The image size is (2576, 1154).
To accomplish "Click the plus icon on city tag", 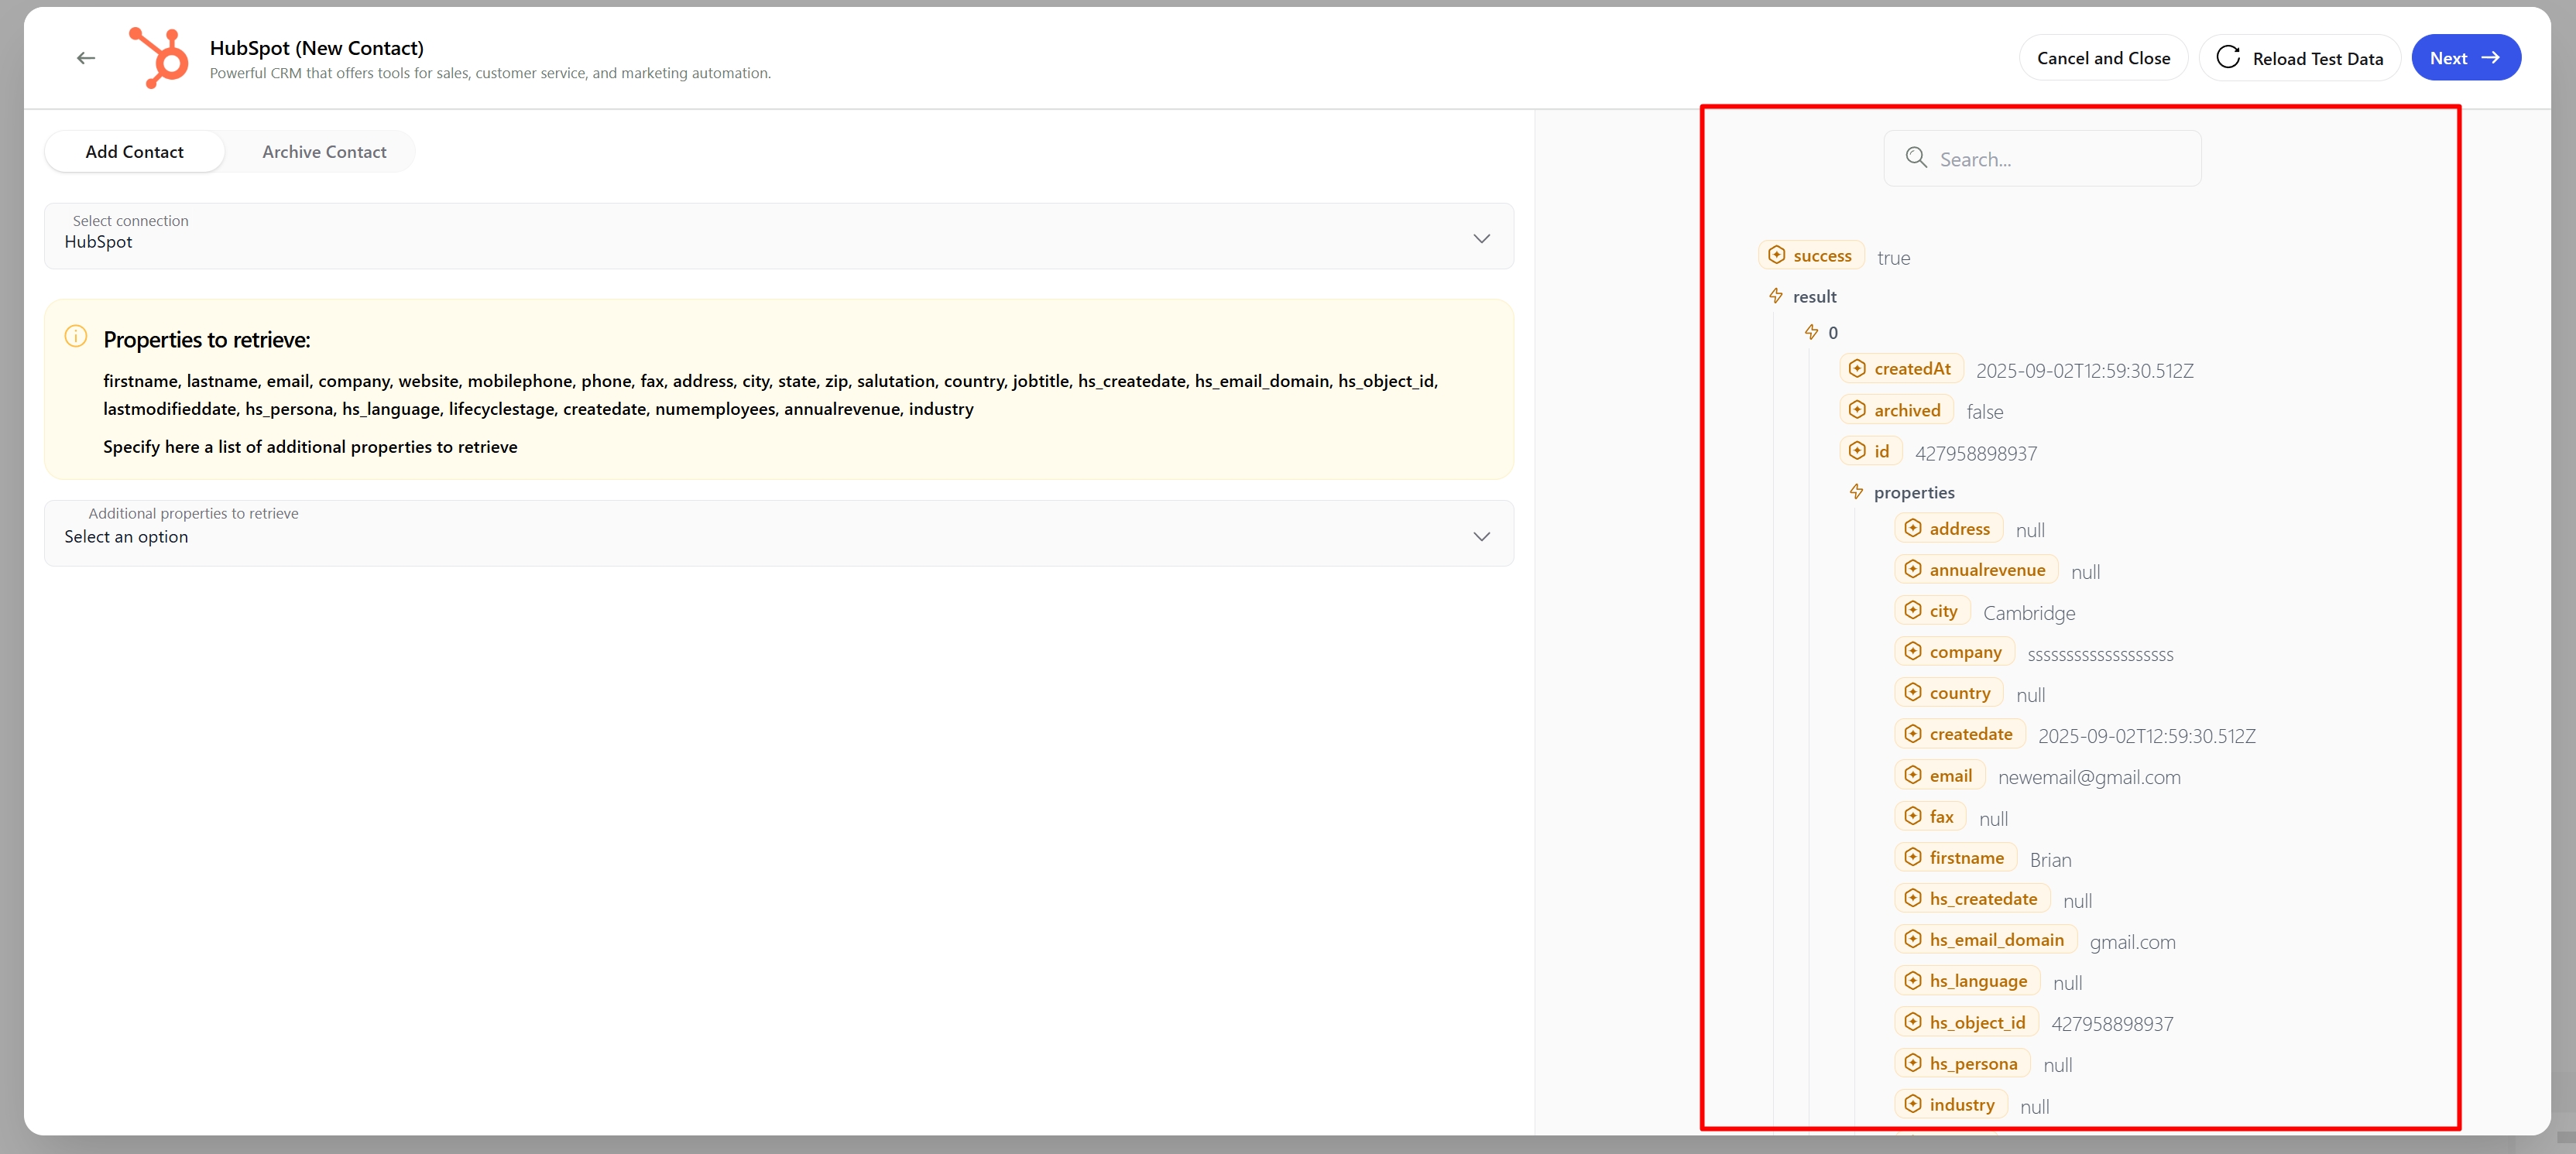I will coord(1912,610).
